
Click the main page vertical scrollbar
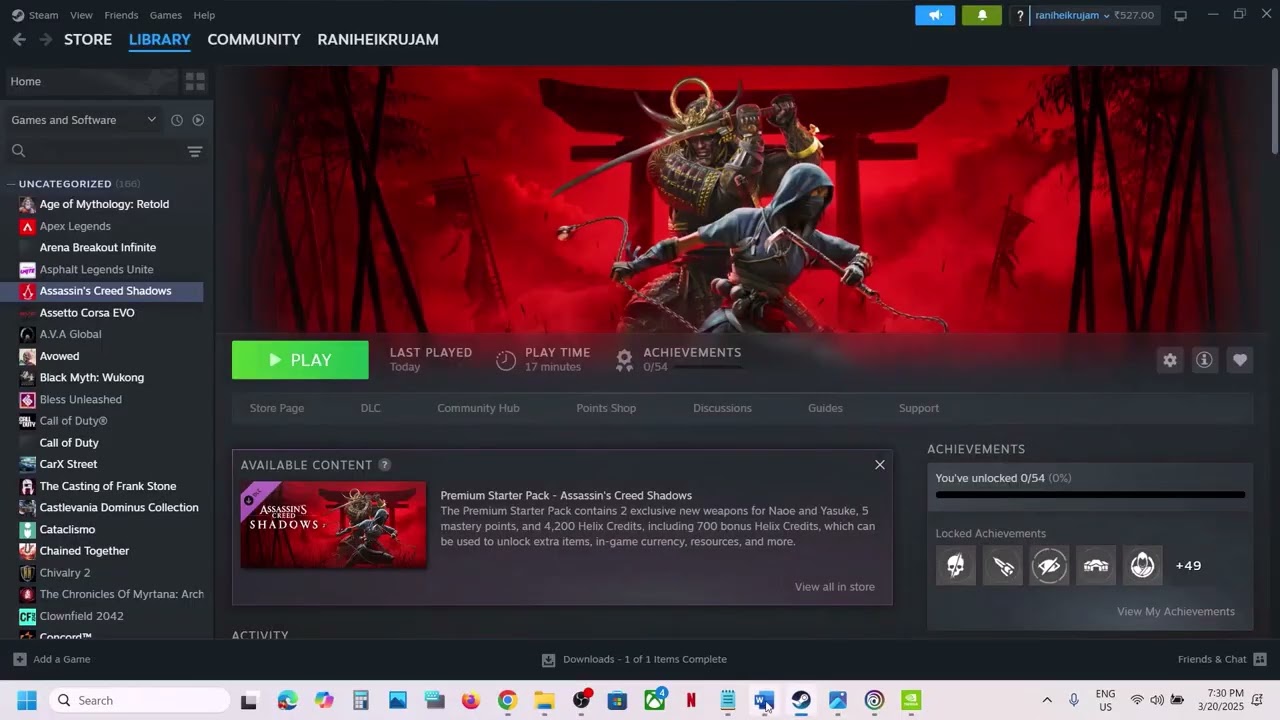point(1274,110)
